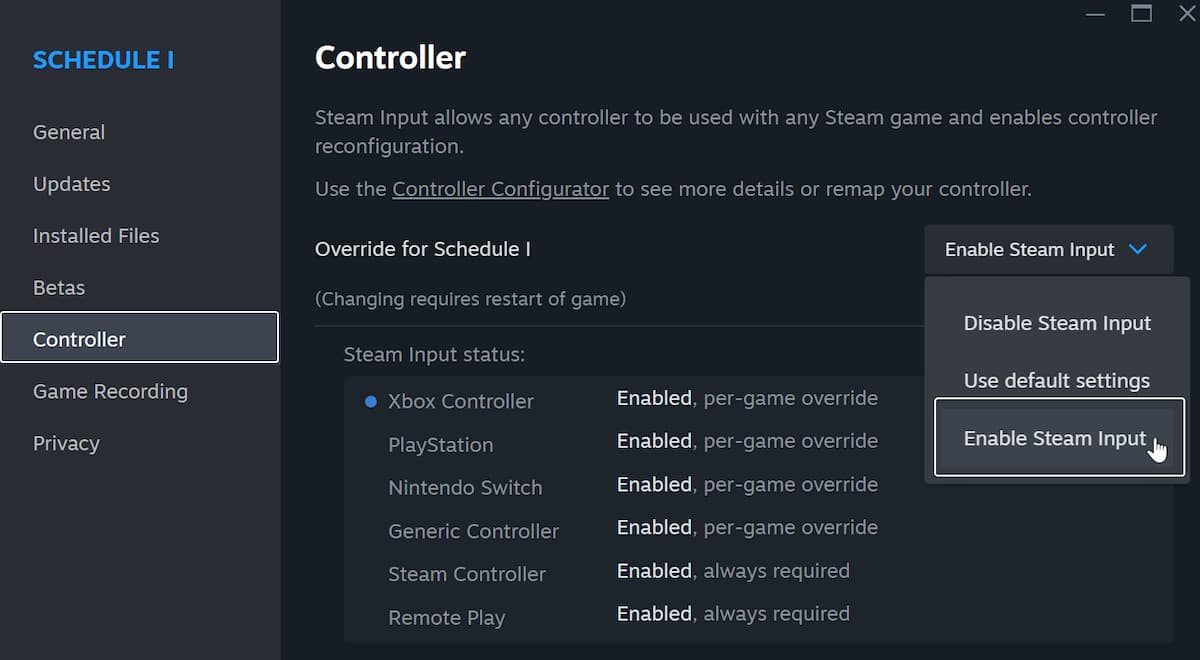The height and width of the screenshot is (660, 1200).
Task: Click the PlayStation status entry
Action: [x=440, y=445]
